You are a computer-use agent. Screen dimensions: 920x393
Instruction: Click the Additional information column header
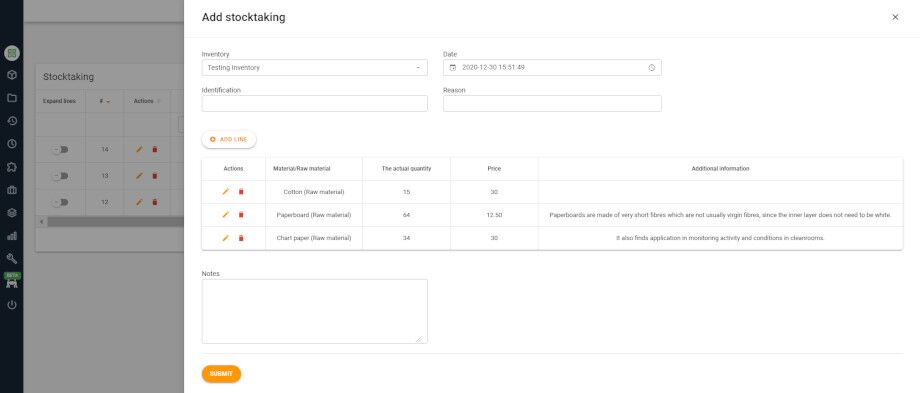(721, 169)
